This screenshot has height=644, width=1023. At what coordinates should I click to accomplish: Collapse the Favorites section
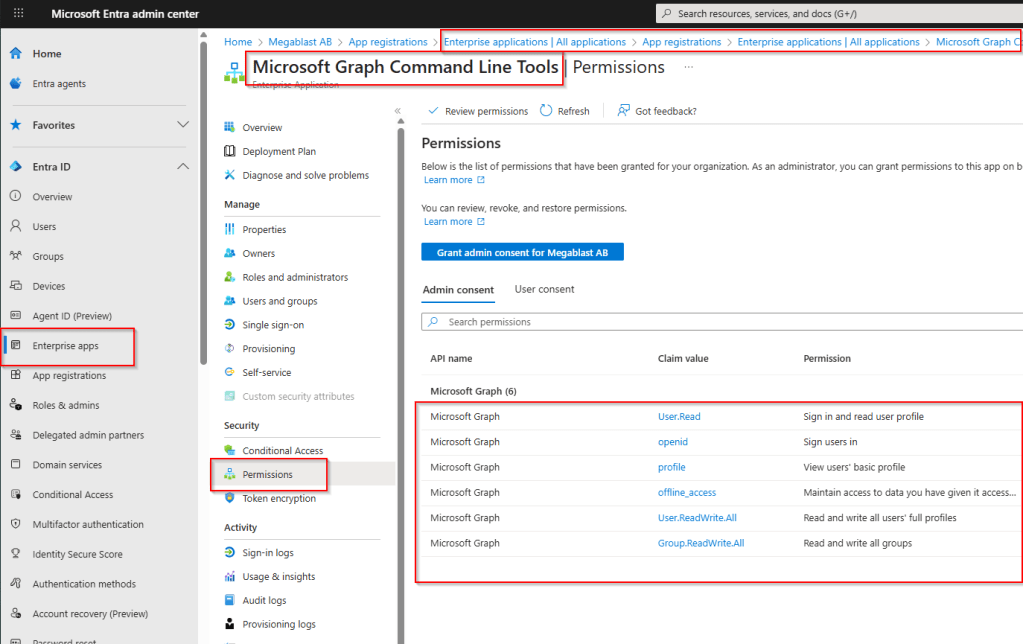pyautogui.click(x=184, y=126)
